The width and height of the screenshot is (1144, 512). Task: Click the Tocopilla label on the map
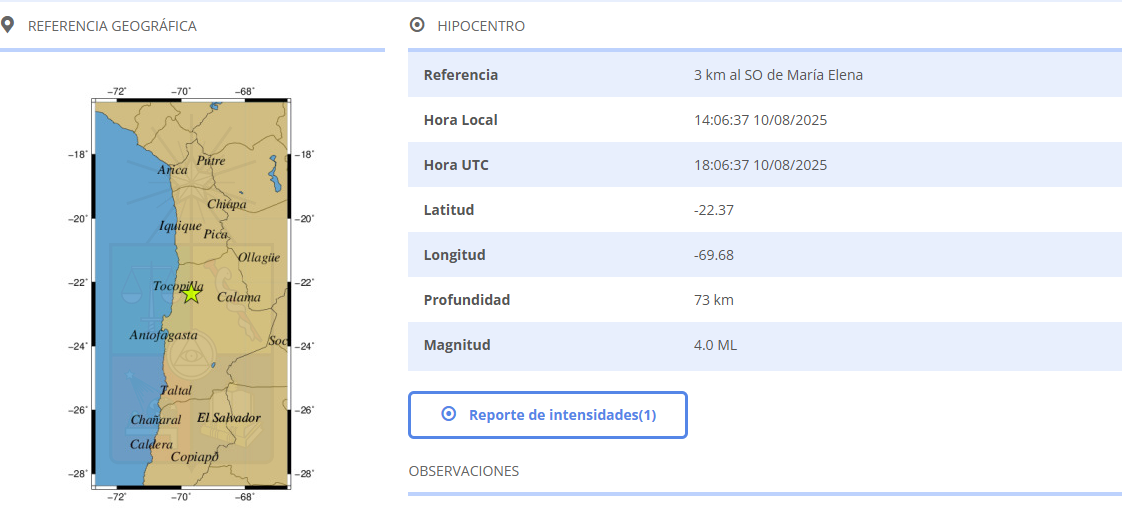(x=177, y=287)
